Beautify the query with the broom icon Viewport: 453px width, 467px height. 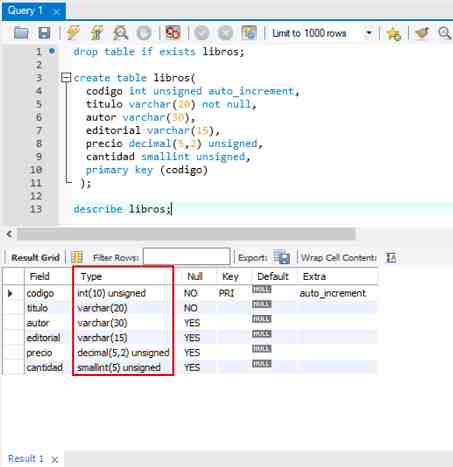click(422, 33)
